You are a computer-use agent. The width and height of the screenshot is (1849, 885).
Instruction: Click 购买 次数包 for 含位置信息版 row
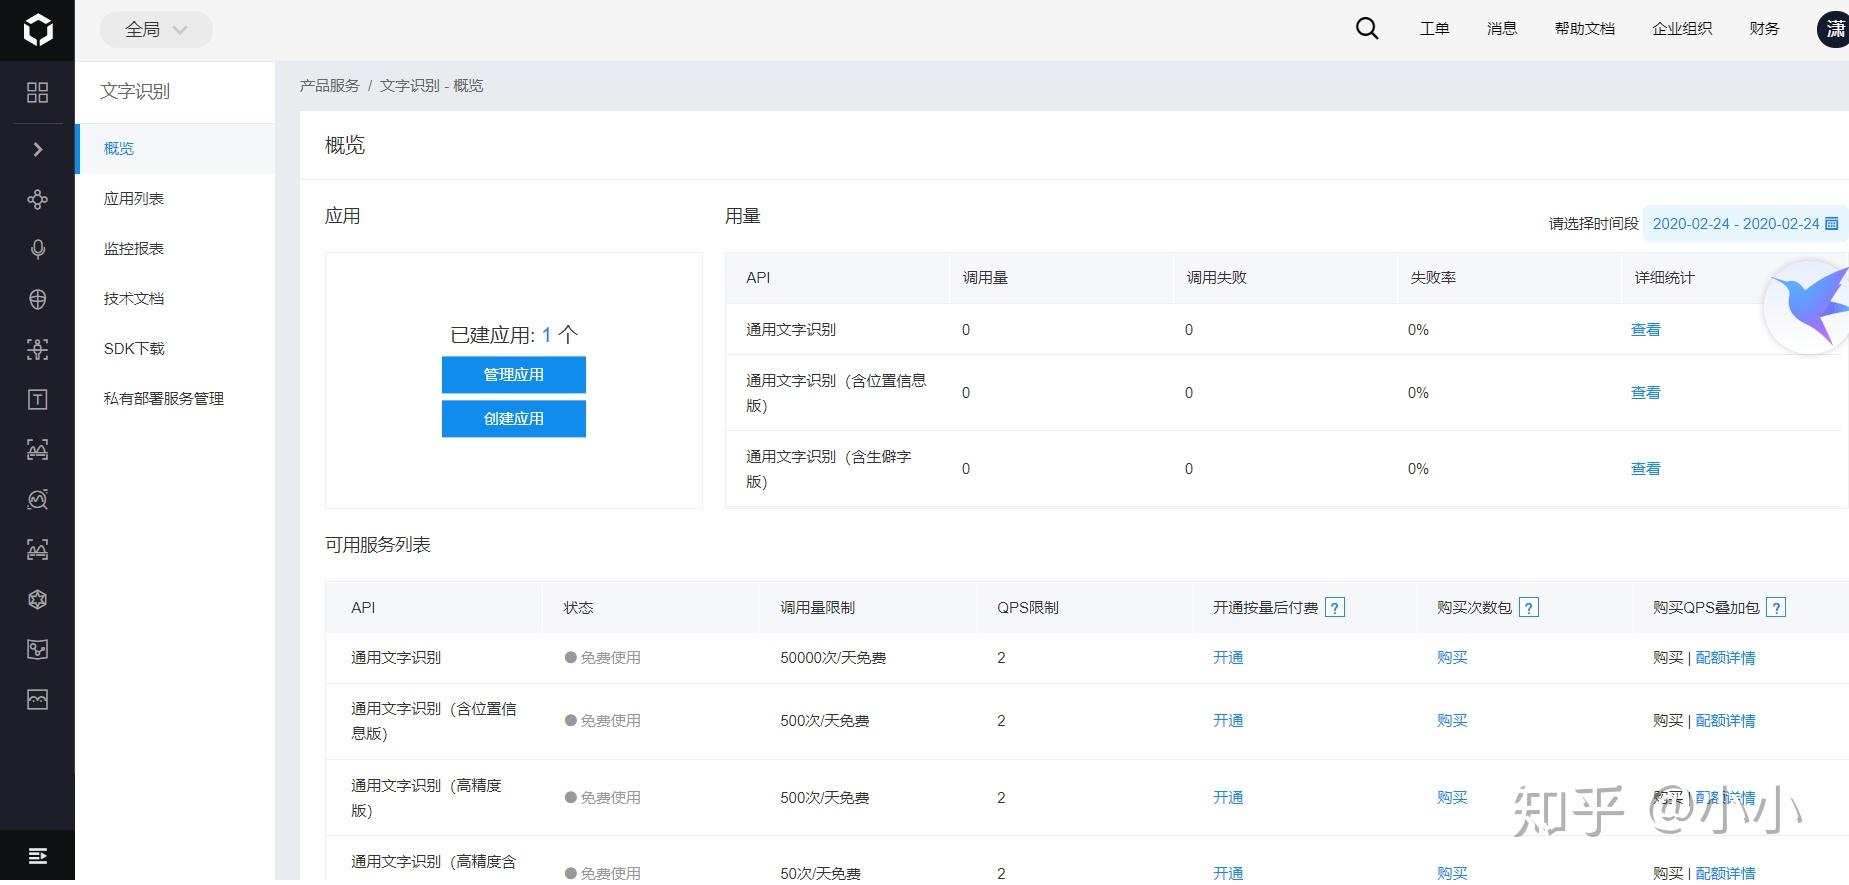(1452, 721)
